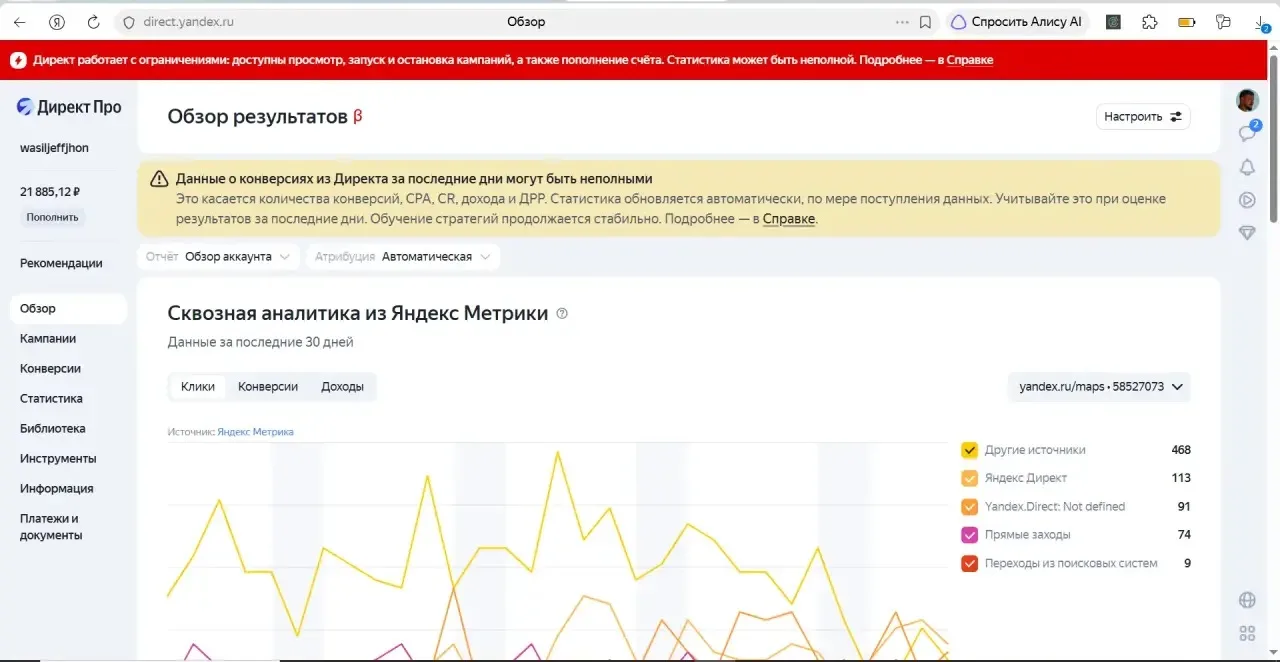Click balance amount 21 885,12 ₽
The image size is (1280, 662).
[50, 192]
